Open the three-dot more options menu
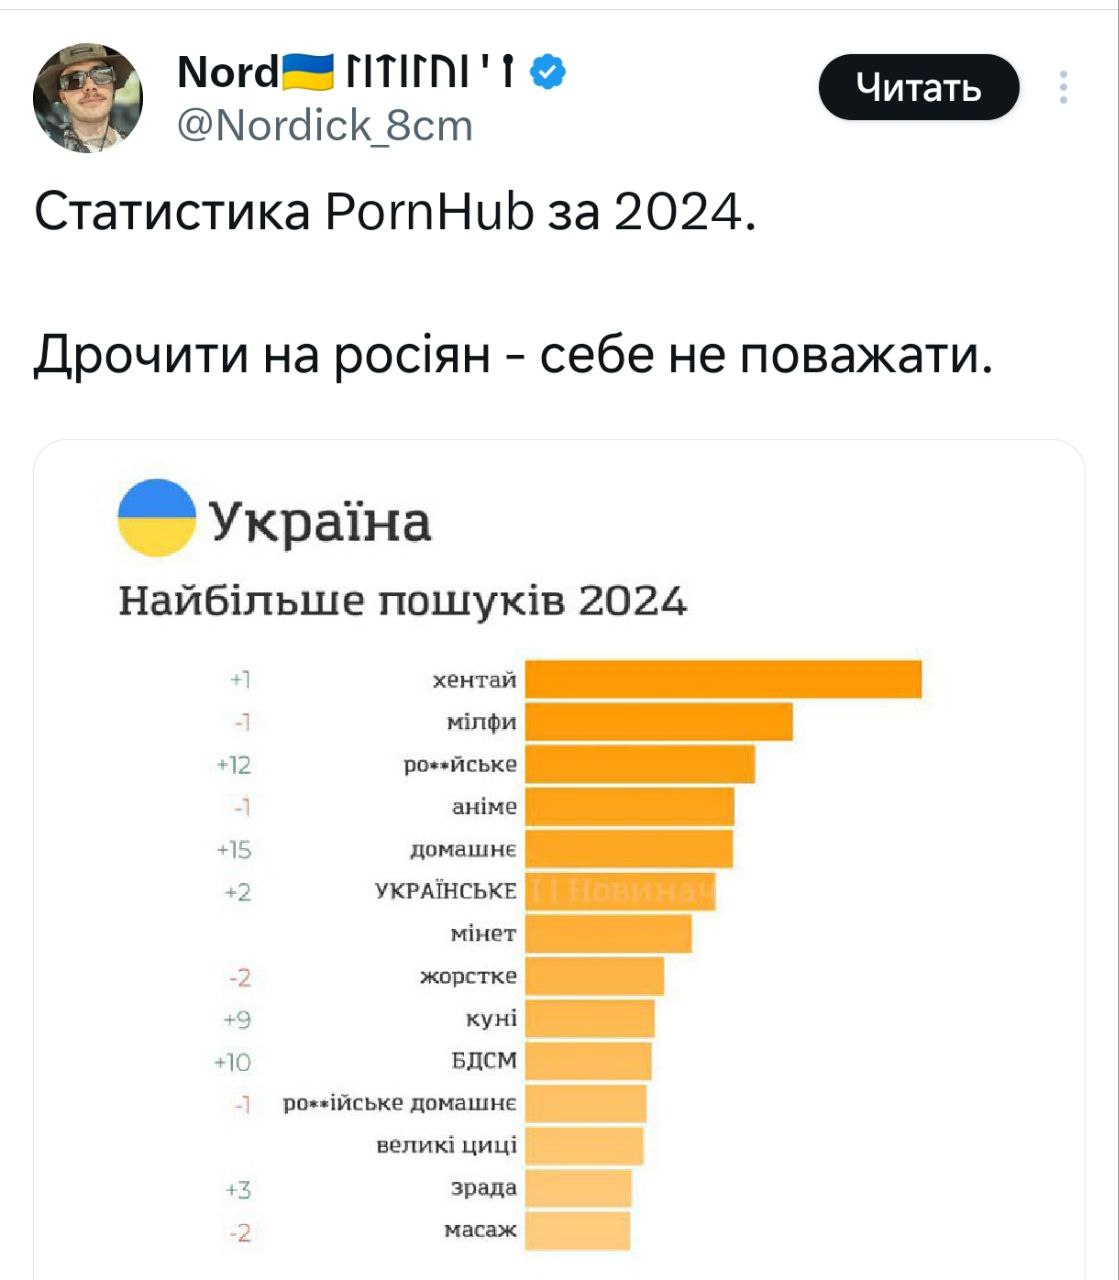Screen dimensions: 1119x1280 pyautogui.click(x=1063, y=88)
